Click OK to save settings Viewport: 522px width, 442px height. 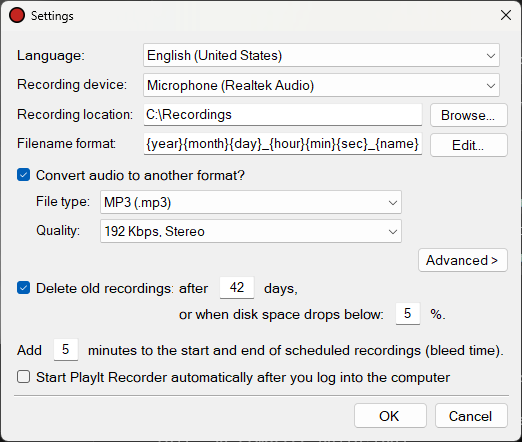[390, 416]
